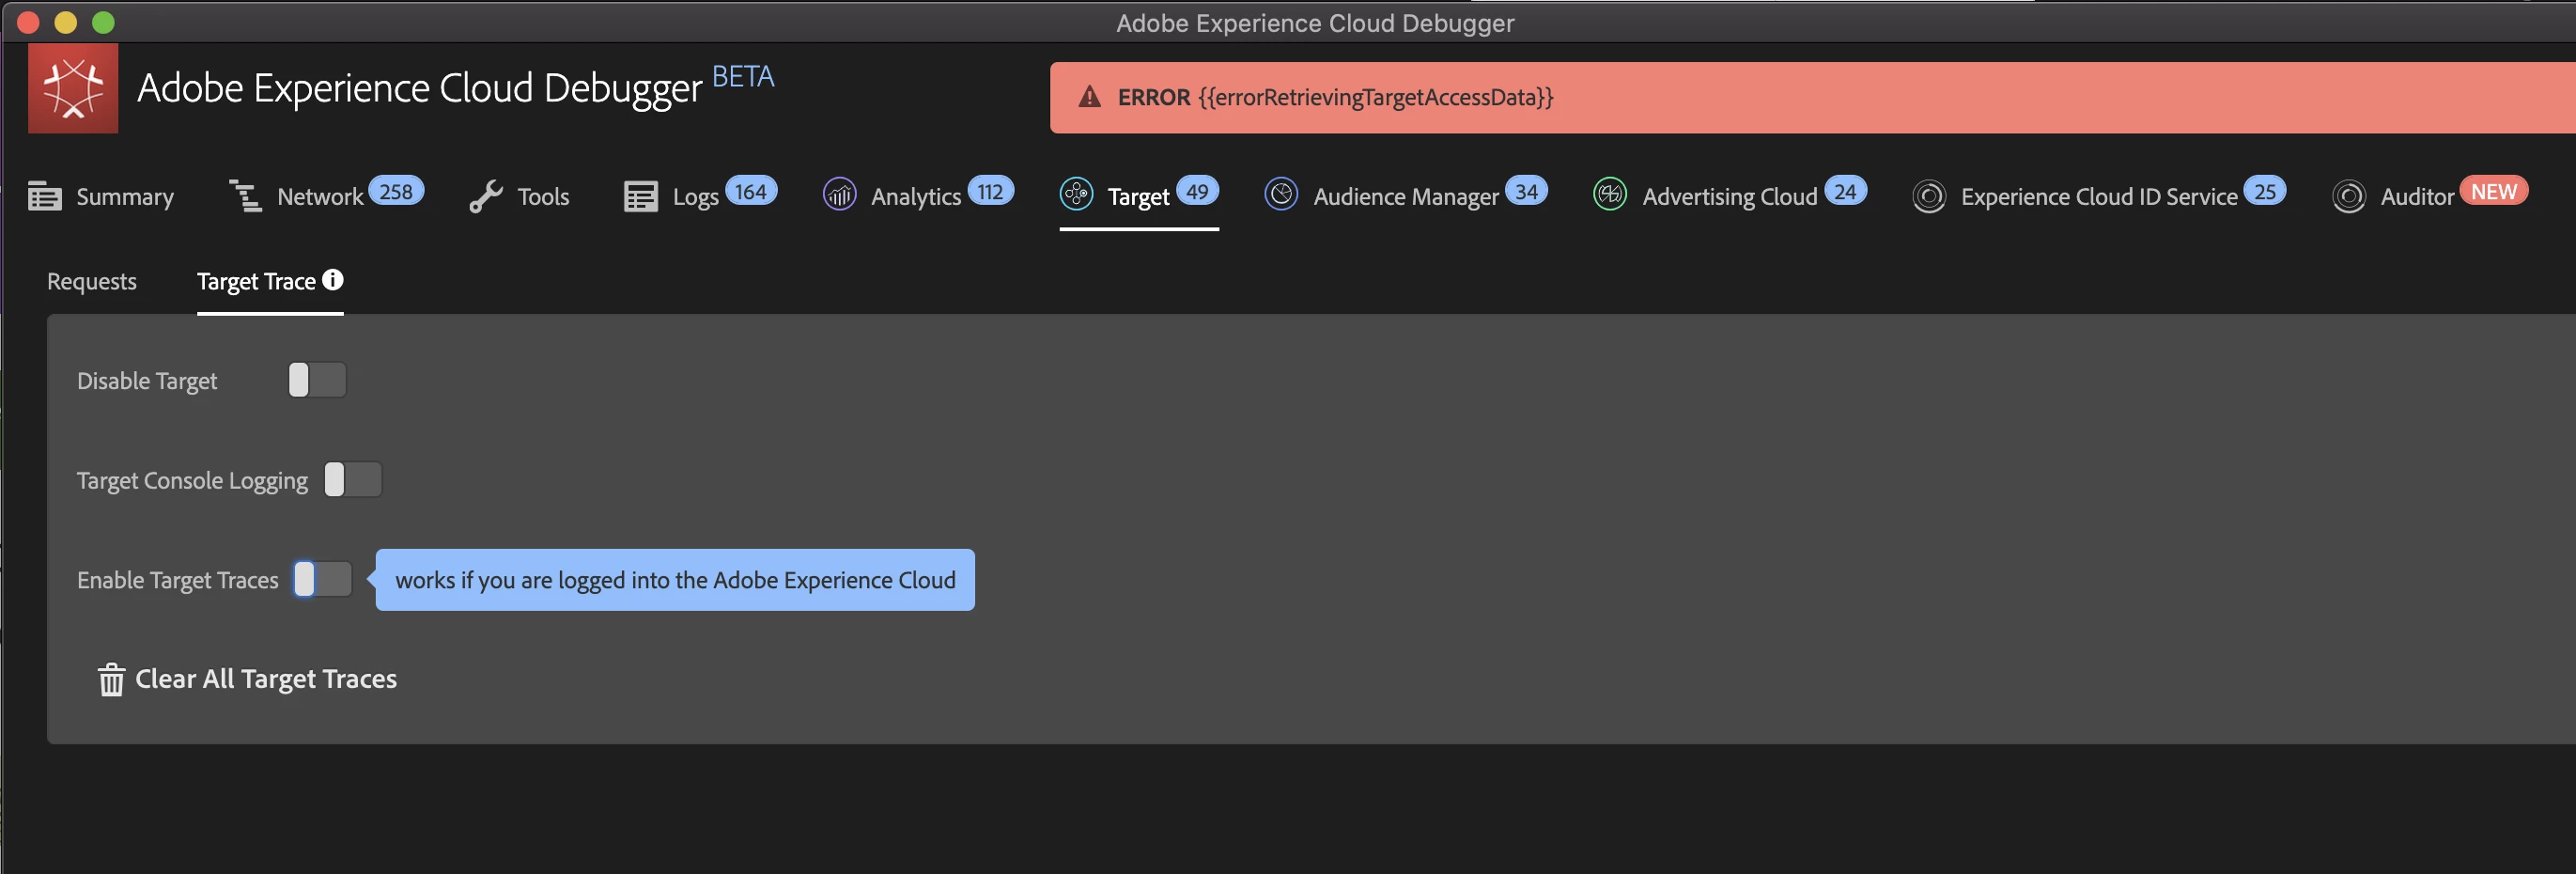This screenshot has width=2576, height=874.
Task: Open the Experience Cloud ID Service tab
Action: click(2099, 195)
